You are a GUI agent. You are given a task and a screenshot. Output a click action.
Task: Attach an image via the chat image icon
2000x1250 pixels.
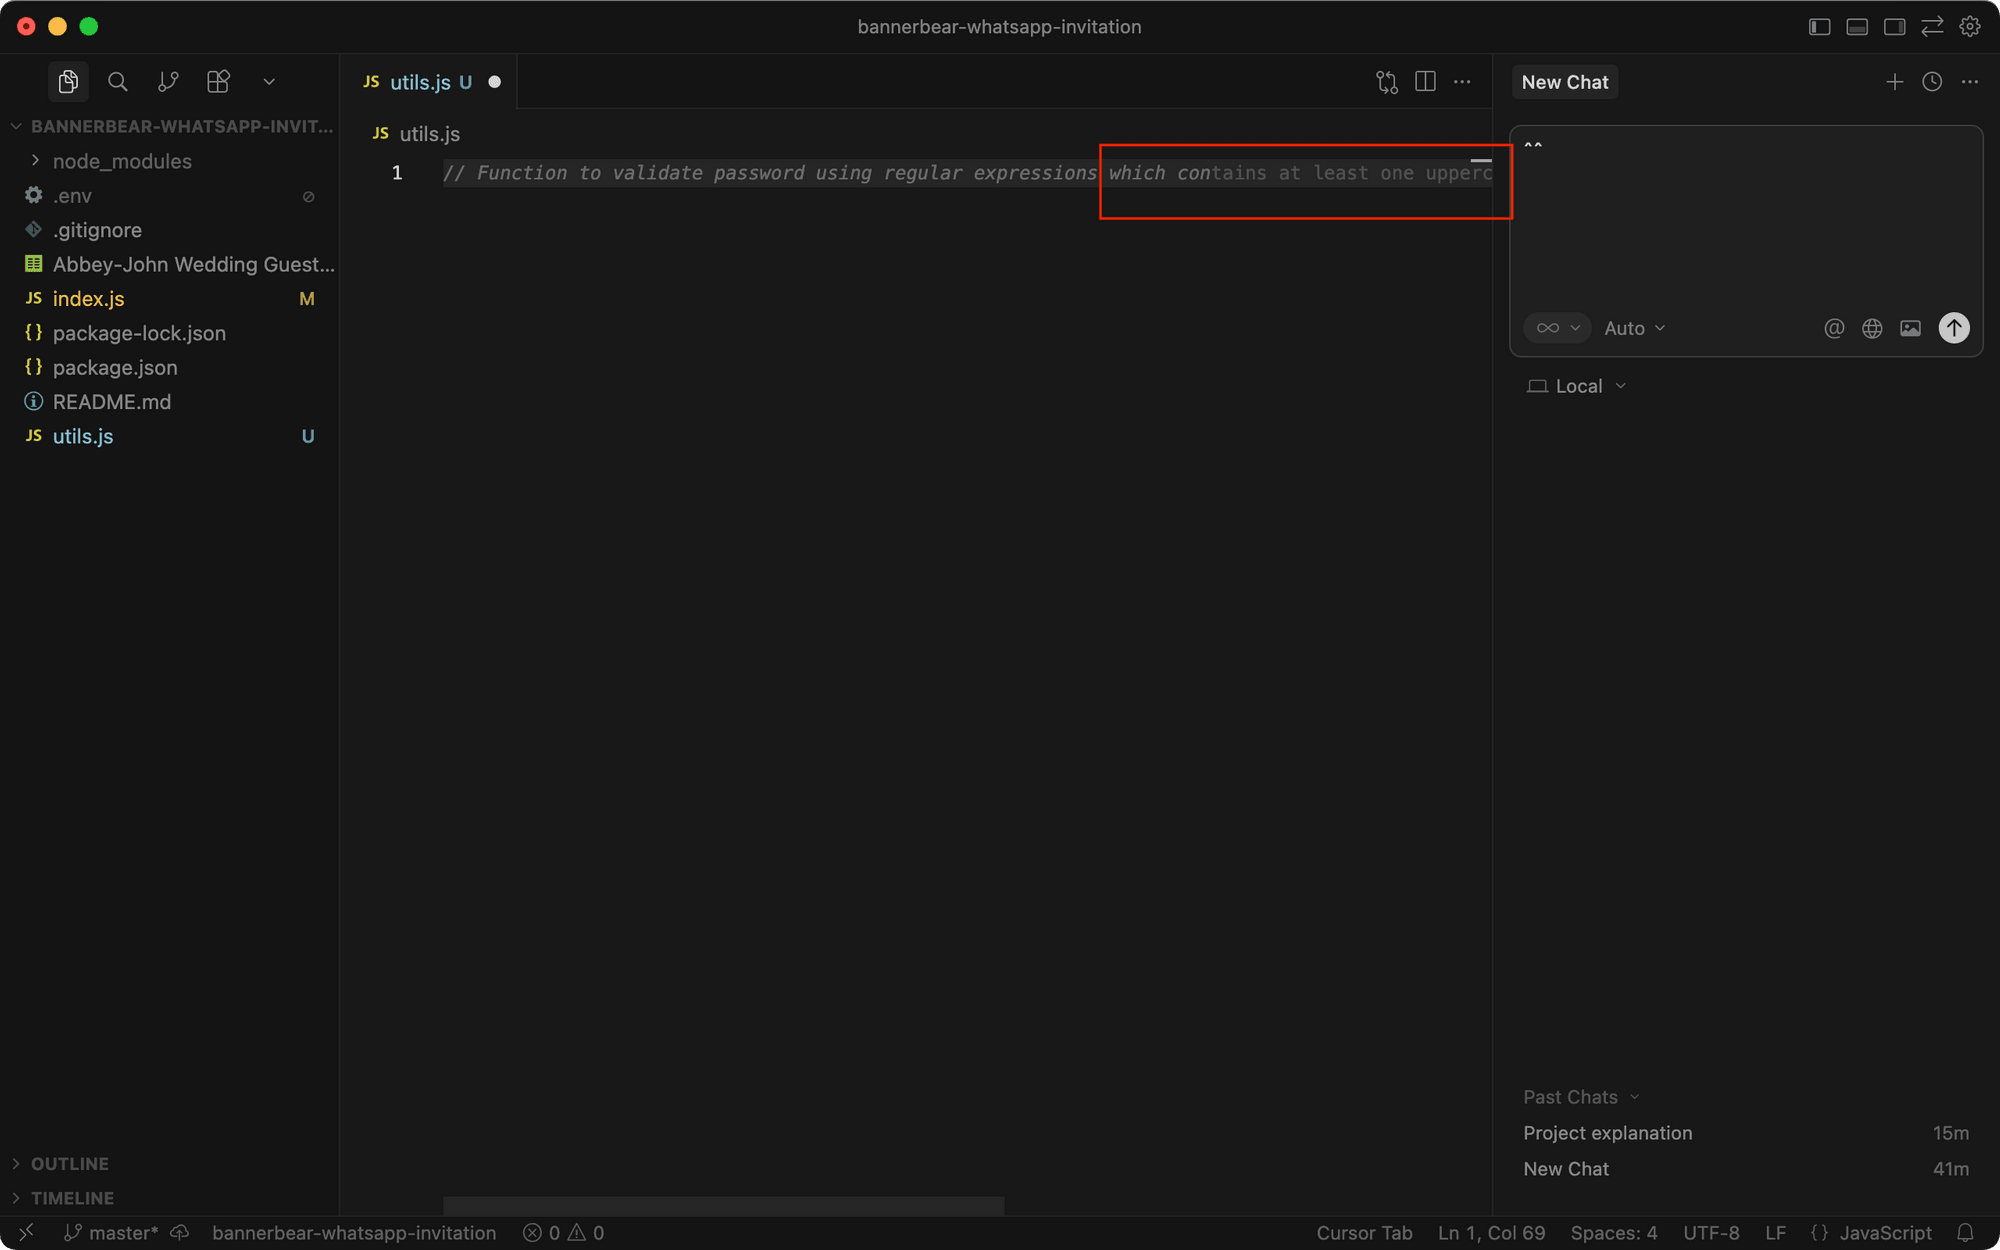point(1910,328)
